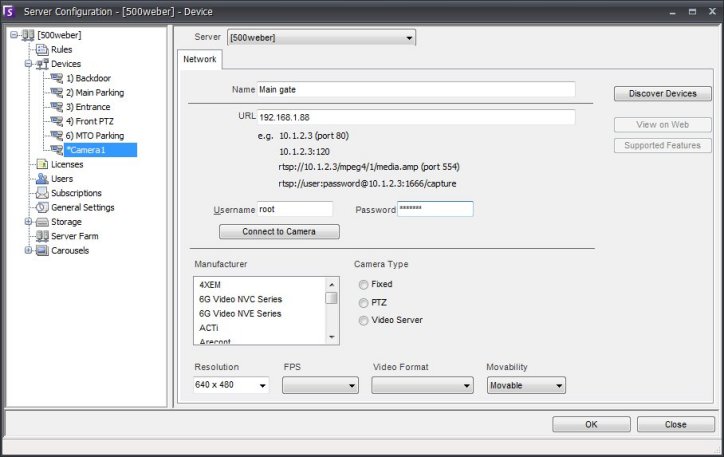Viewport: 724px width, 457px height.
Task: Click manufacturer list scroll down arrow
Action: [332, 337]
